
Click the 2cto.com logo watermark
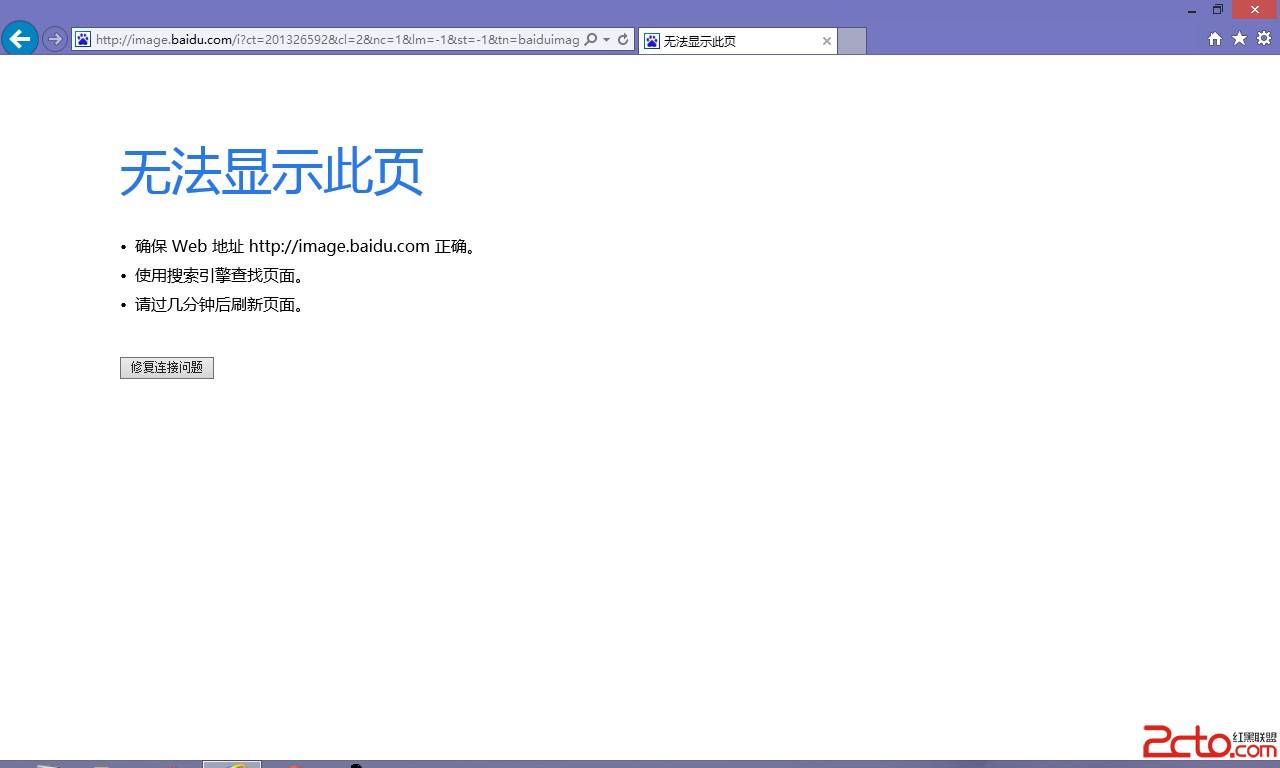[1209, 742]
